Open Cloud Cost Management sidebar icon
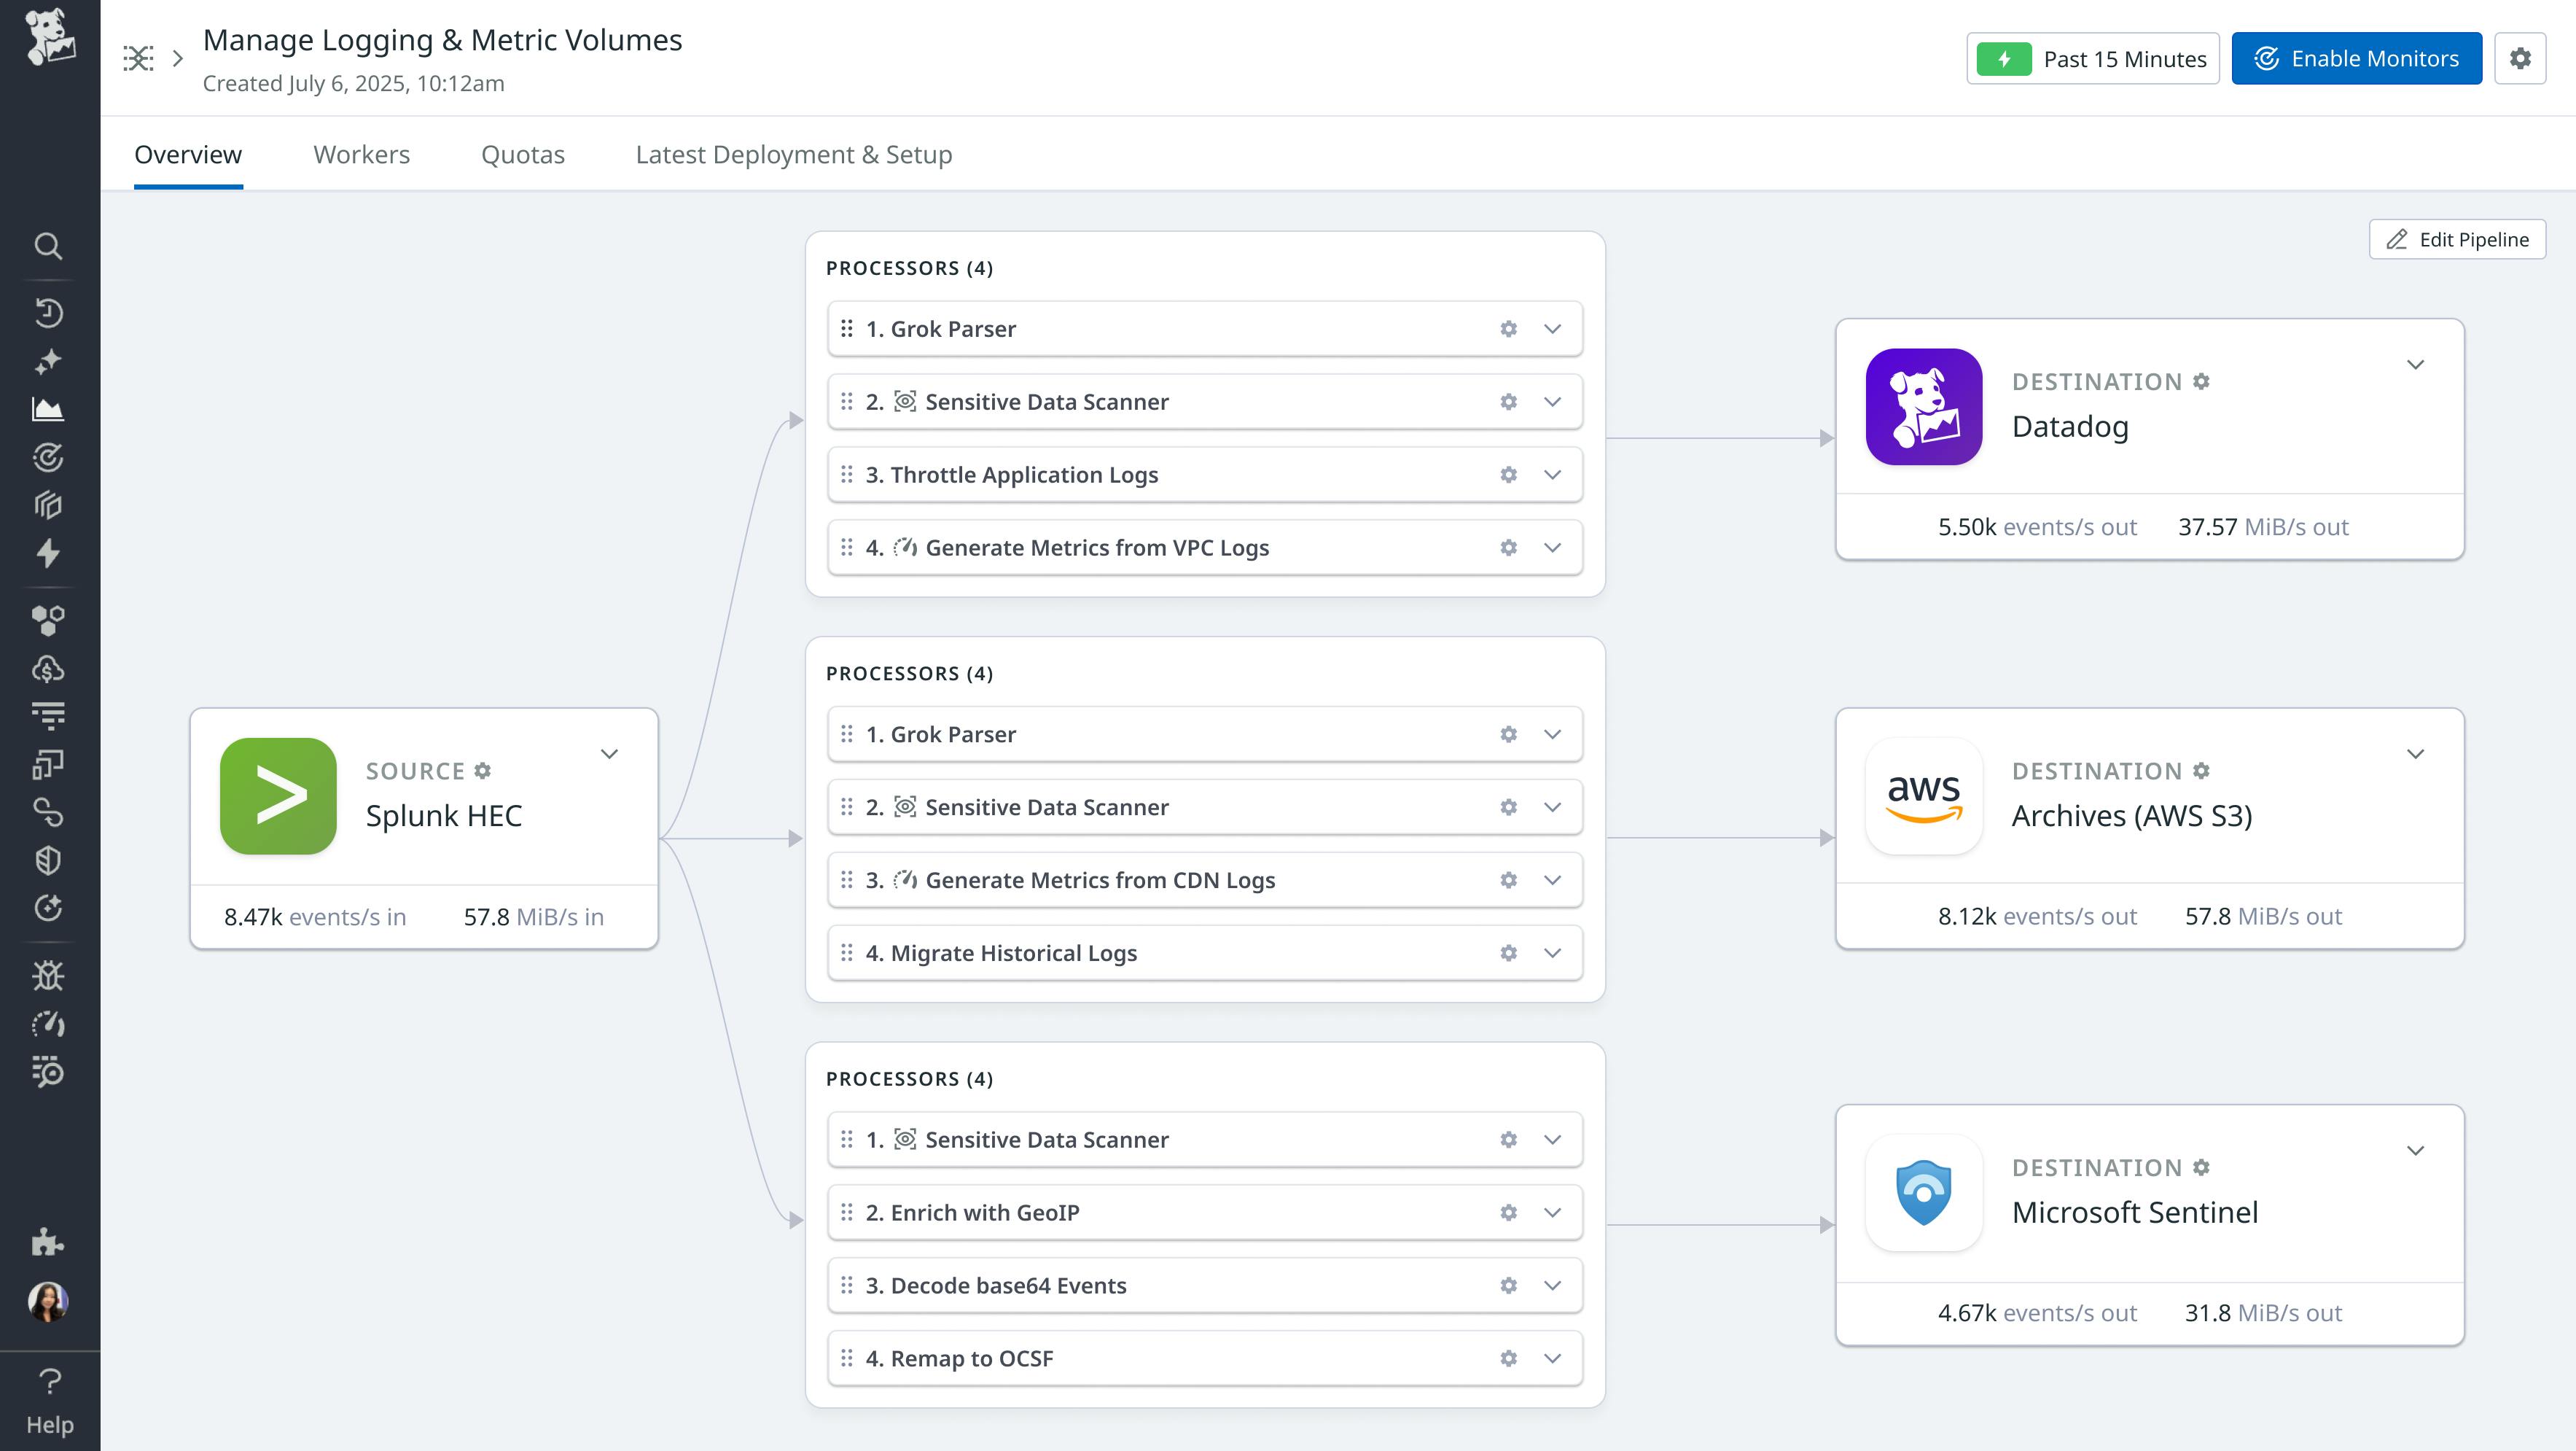 coord(49,668)
